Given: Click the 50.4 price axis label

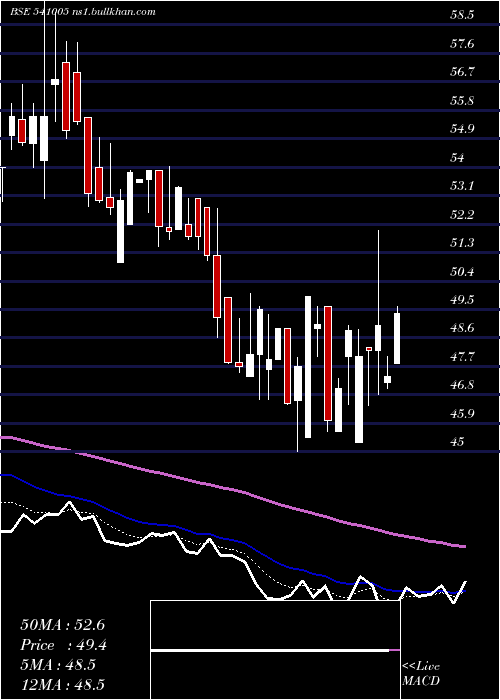Looking at the screenshot, I should [x=462, y=271].
